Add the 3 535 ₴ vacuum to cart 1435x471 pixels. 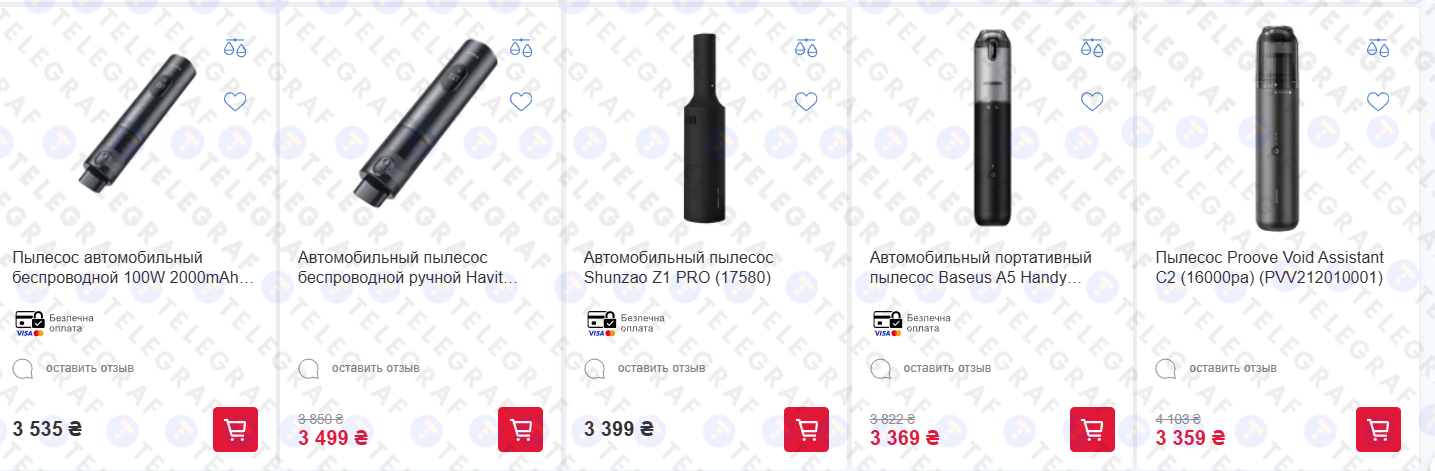(235, 430)
